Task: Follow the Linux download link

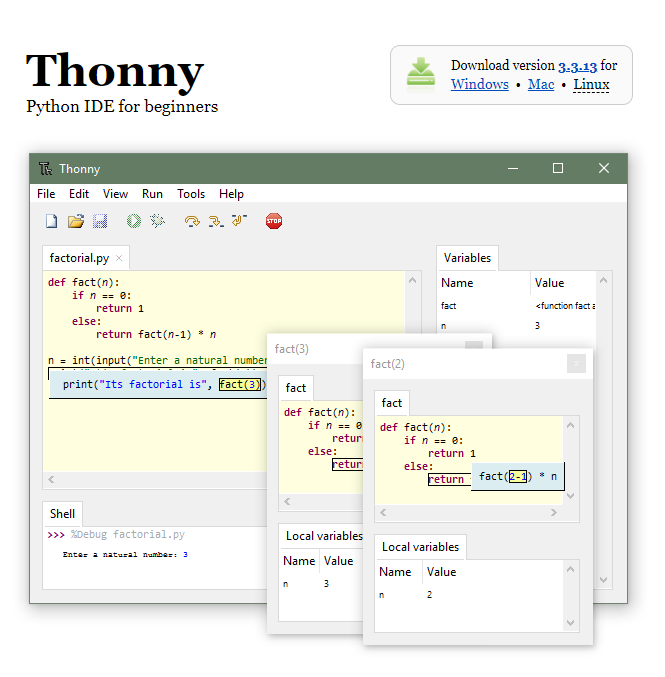Action: coord(591,84)
